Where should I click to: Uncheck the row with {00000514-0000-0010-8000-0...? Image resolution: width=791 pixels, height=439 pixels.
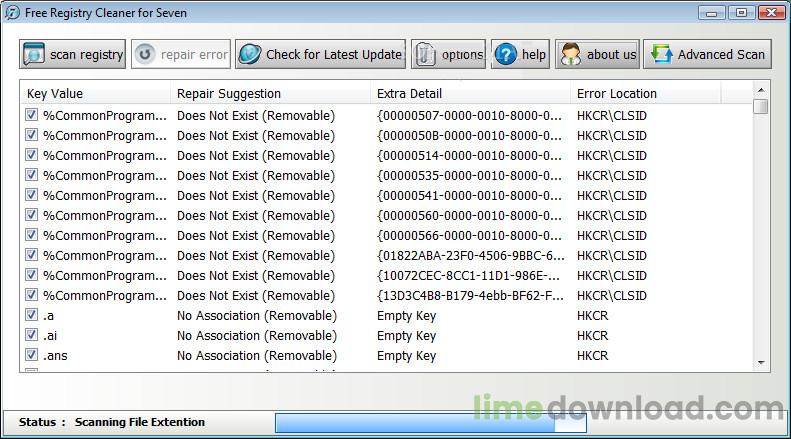tap(31, 155)
